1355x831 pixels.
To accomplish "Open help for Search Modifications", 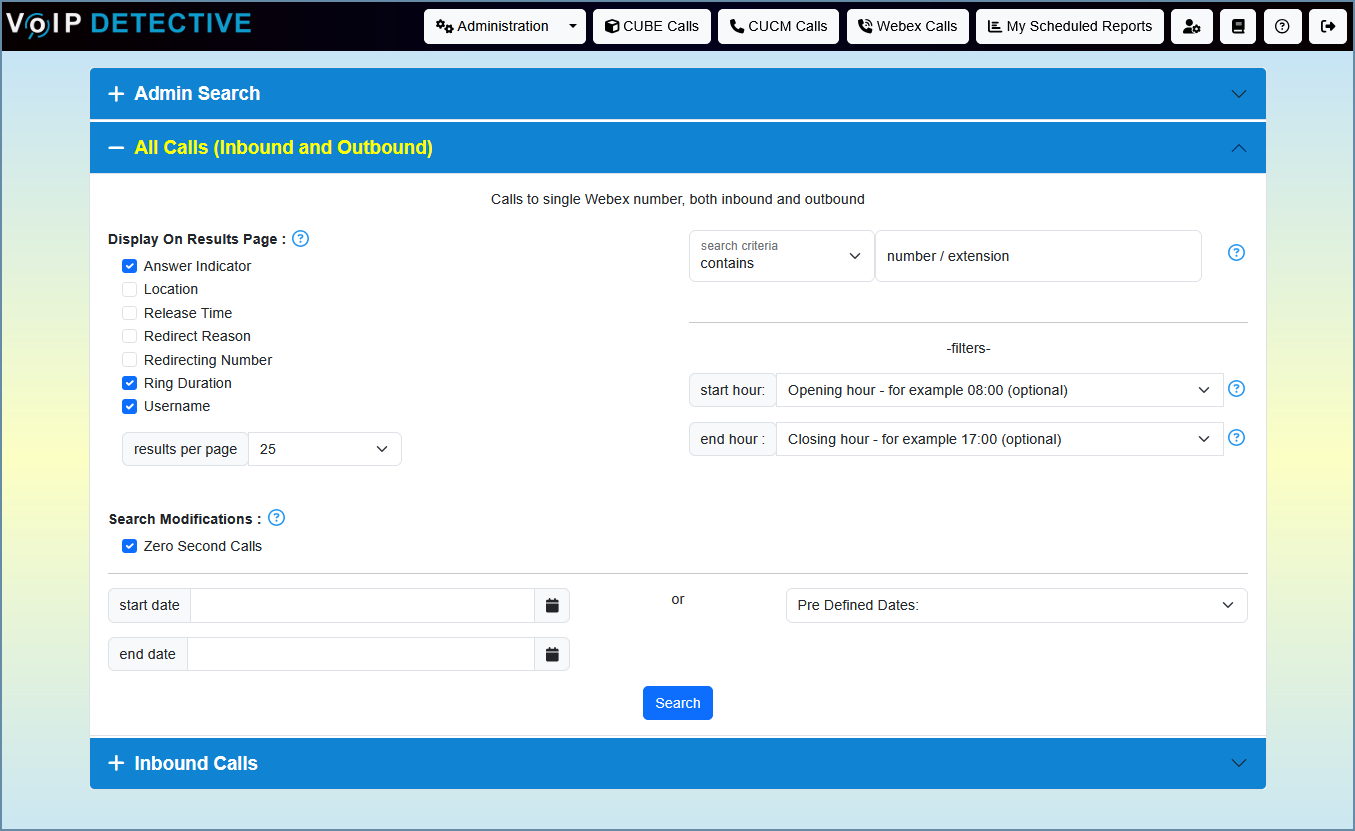I will (x=277, y=518).
